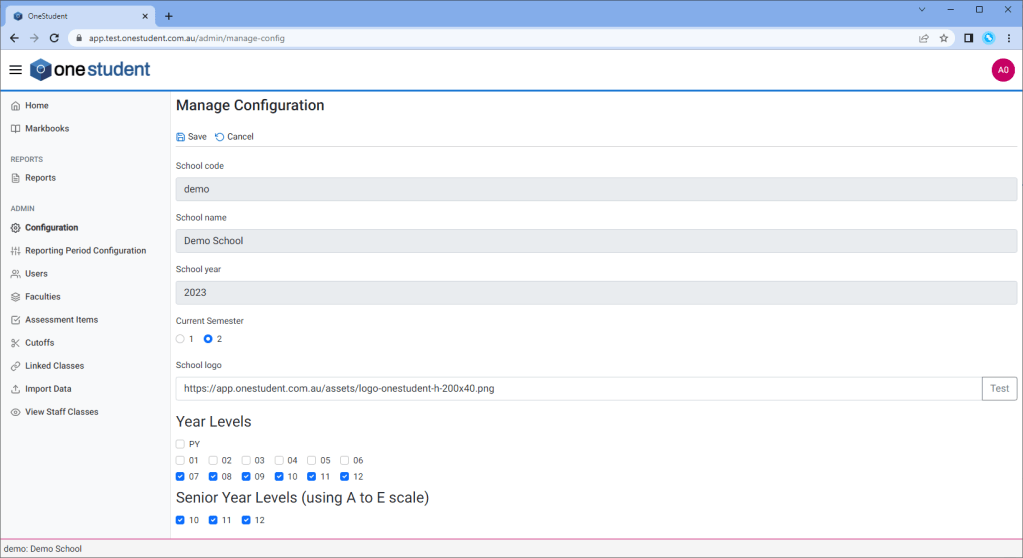The height and width of the screenshot is (558, 1023).
Task: Open a new browser tab
Action: point(169,16)
